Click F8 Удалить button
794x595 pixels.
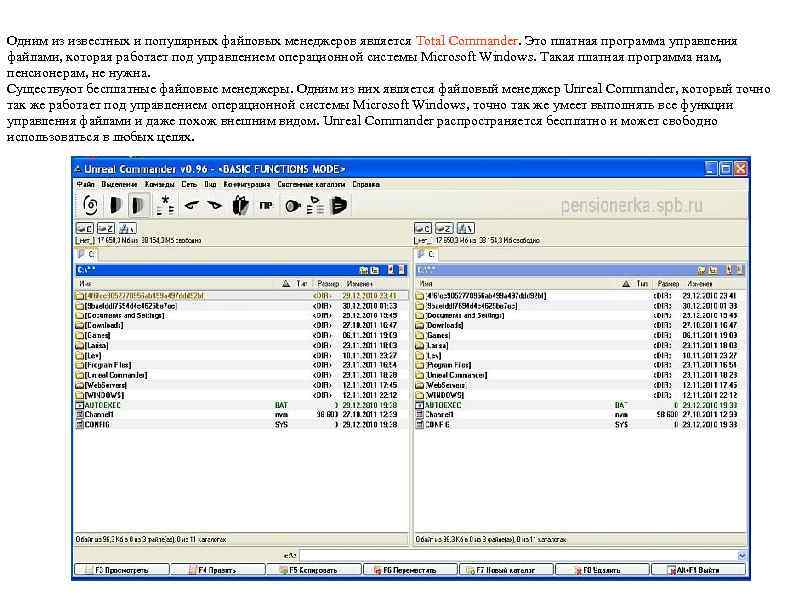coord(603,570)
